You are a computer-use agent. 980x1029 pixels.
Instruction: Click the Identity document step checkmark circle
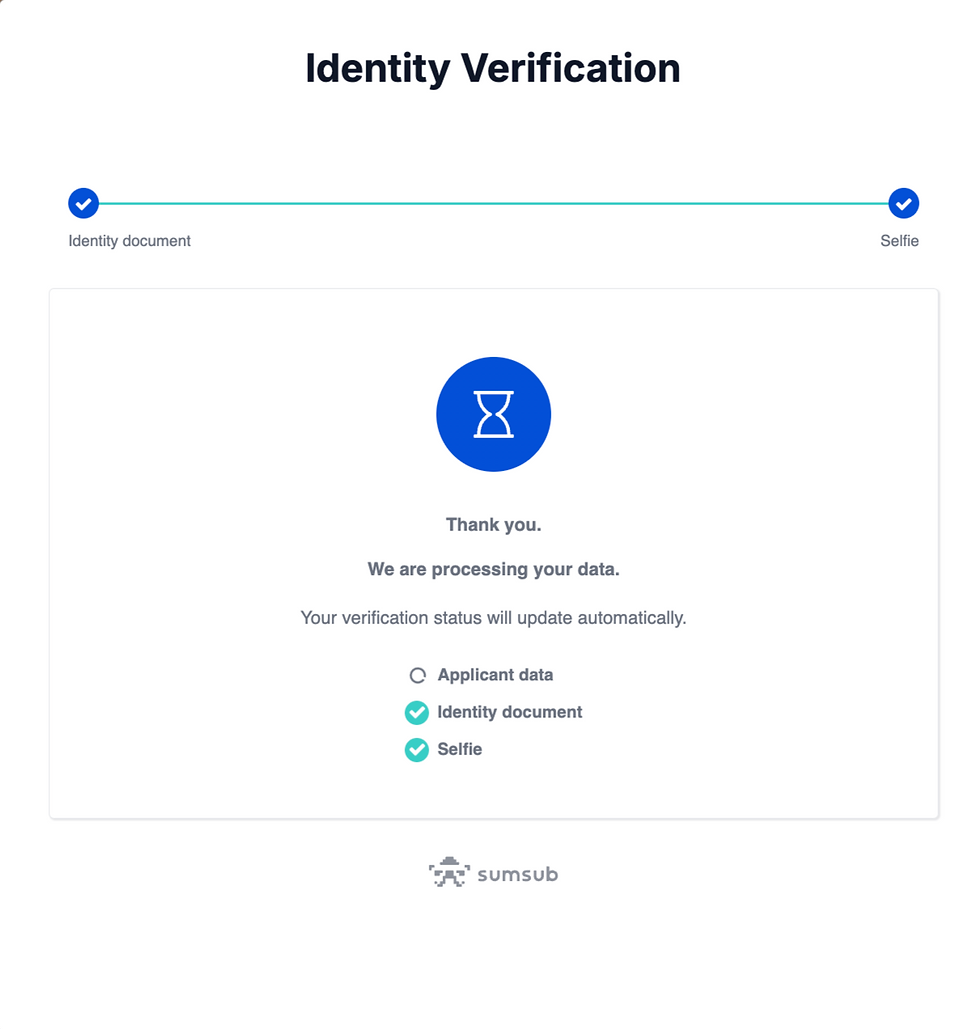point(83,203)
